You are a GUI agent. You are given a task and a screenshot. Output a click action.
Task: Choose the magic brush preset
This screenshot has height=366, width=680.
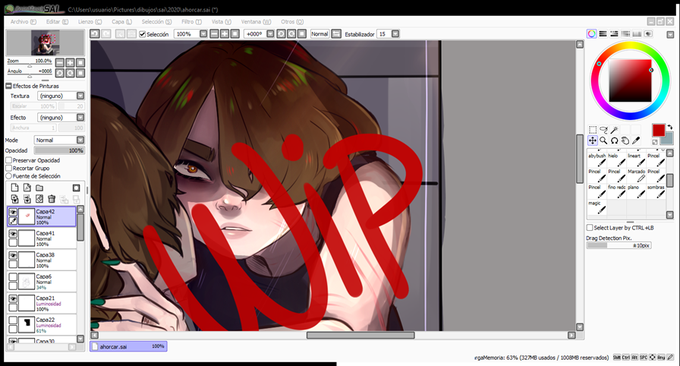click(x=597, y=207)
